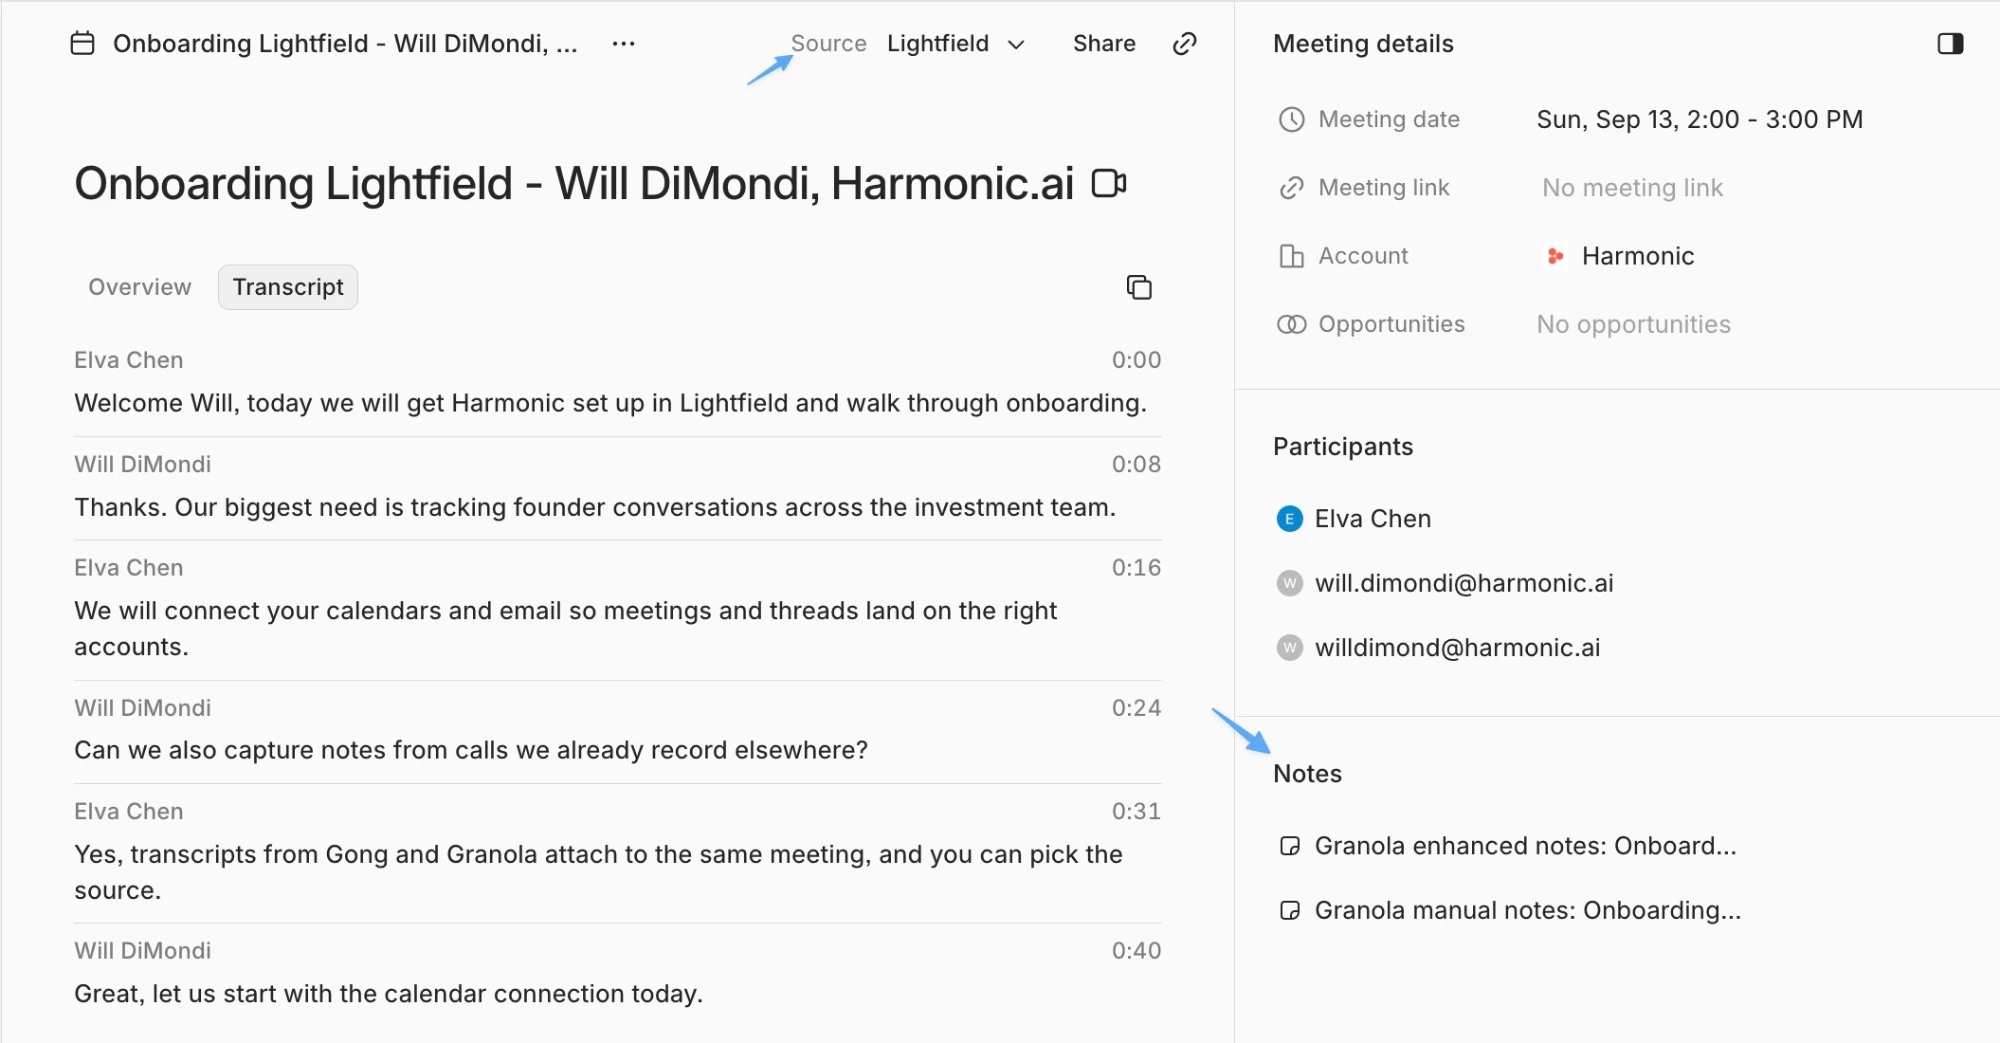Click the Account label

click(x=1363, y=256)
